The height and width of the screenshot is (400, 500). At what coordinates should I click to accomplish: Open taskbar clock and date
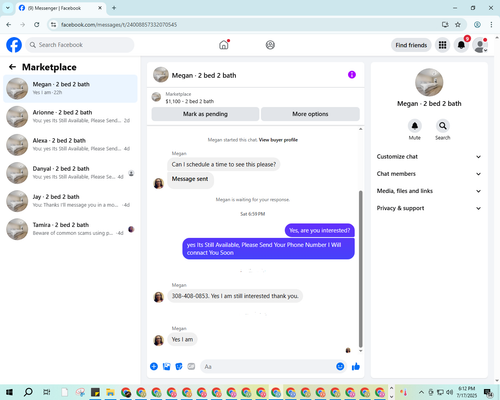tap(467, 392)
